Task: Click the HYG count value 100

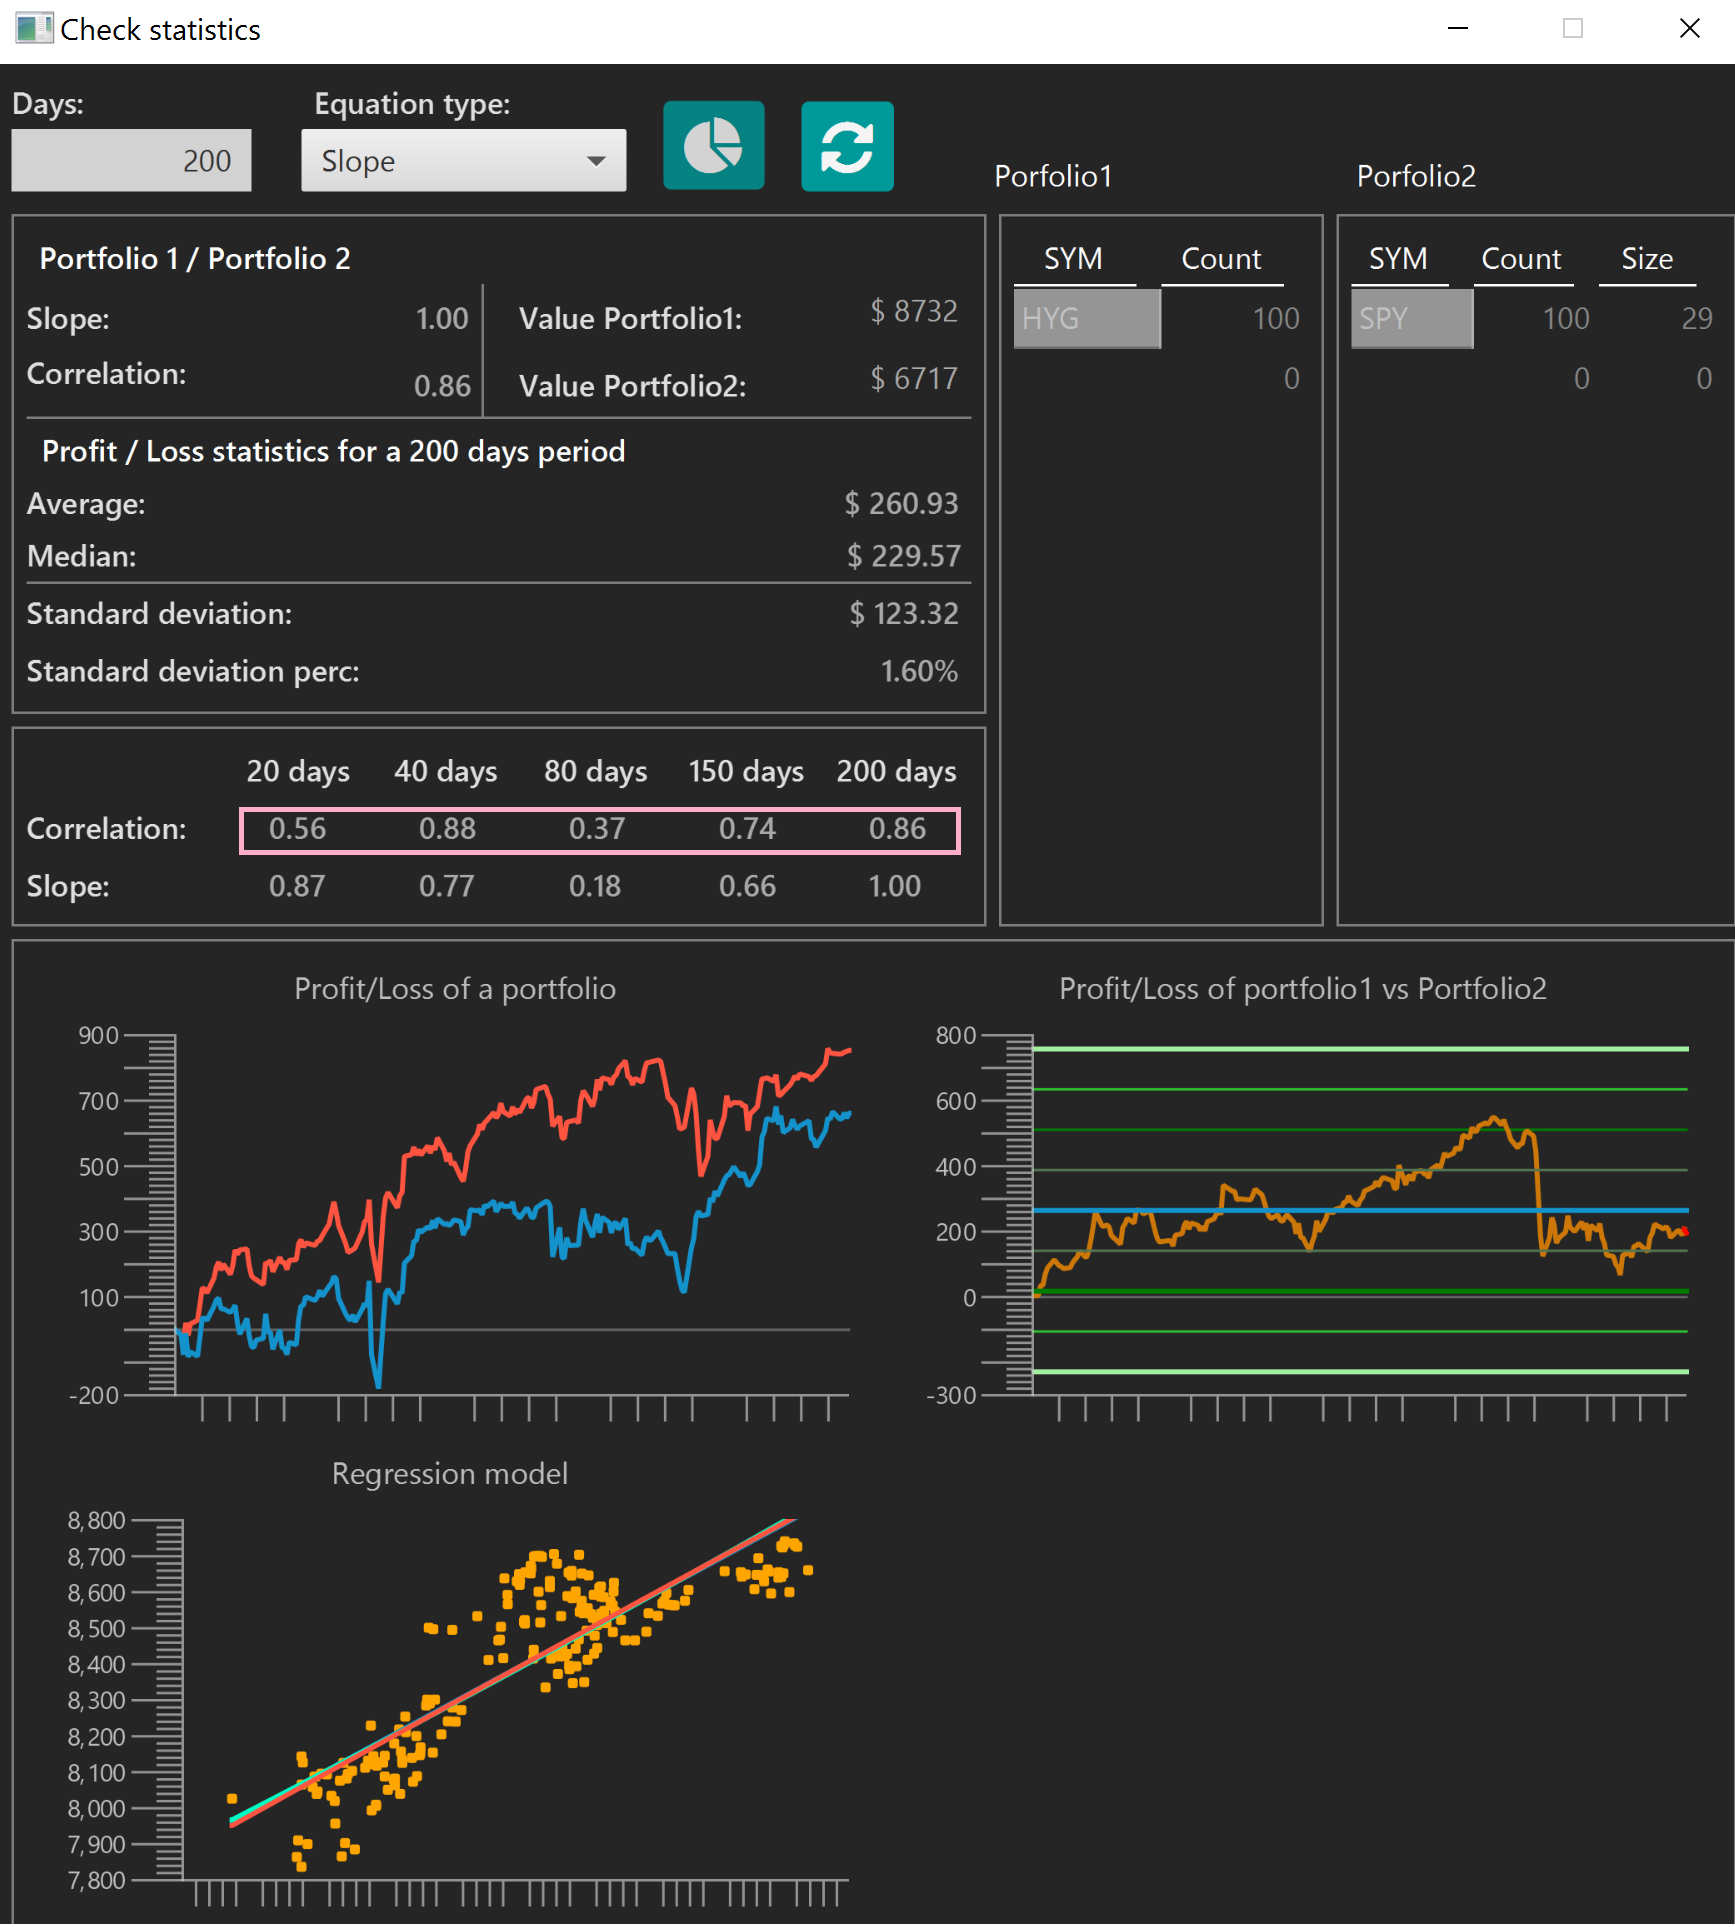Action: pos(1275,319)
